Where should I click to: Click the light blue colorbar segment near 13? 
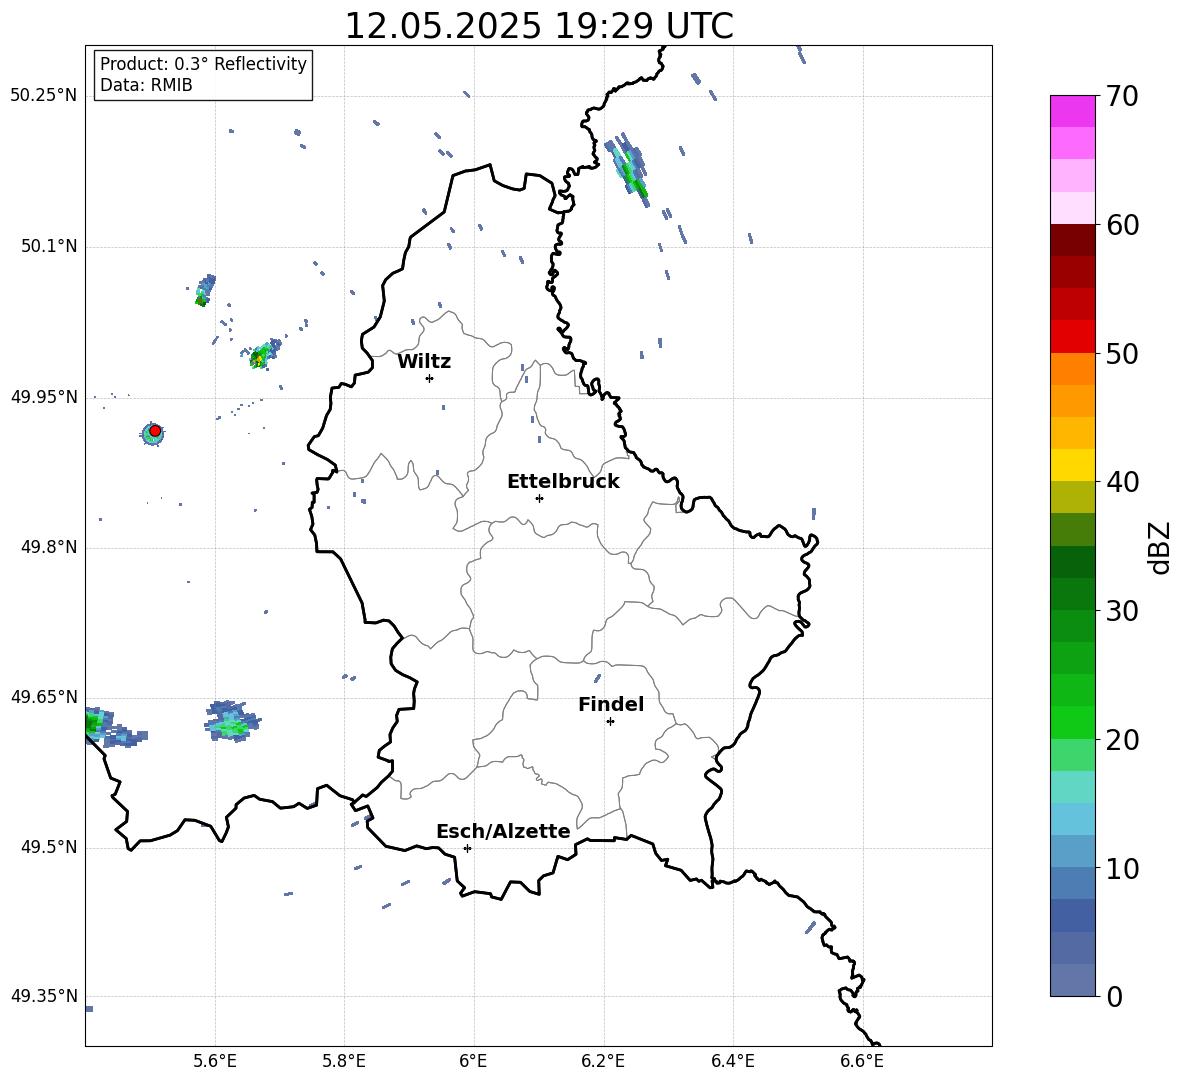click(x=1072, y=819)
